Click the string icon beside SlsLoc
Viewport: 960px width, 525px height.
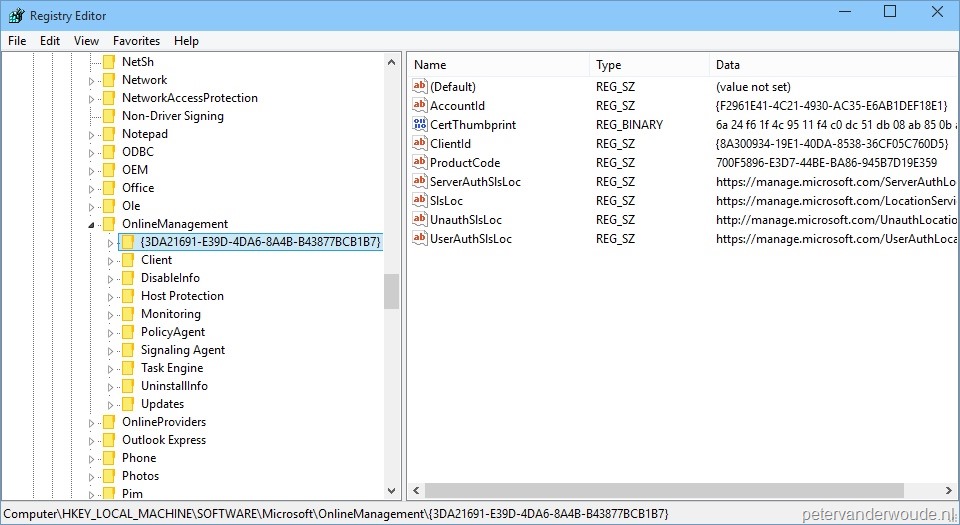click(x=419, y=200)
